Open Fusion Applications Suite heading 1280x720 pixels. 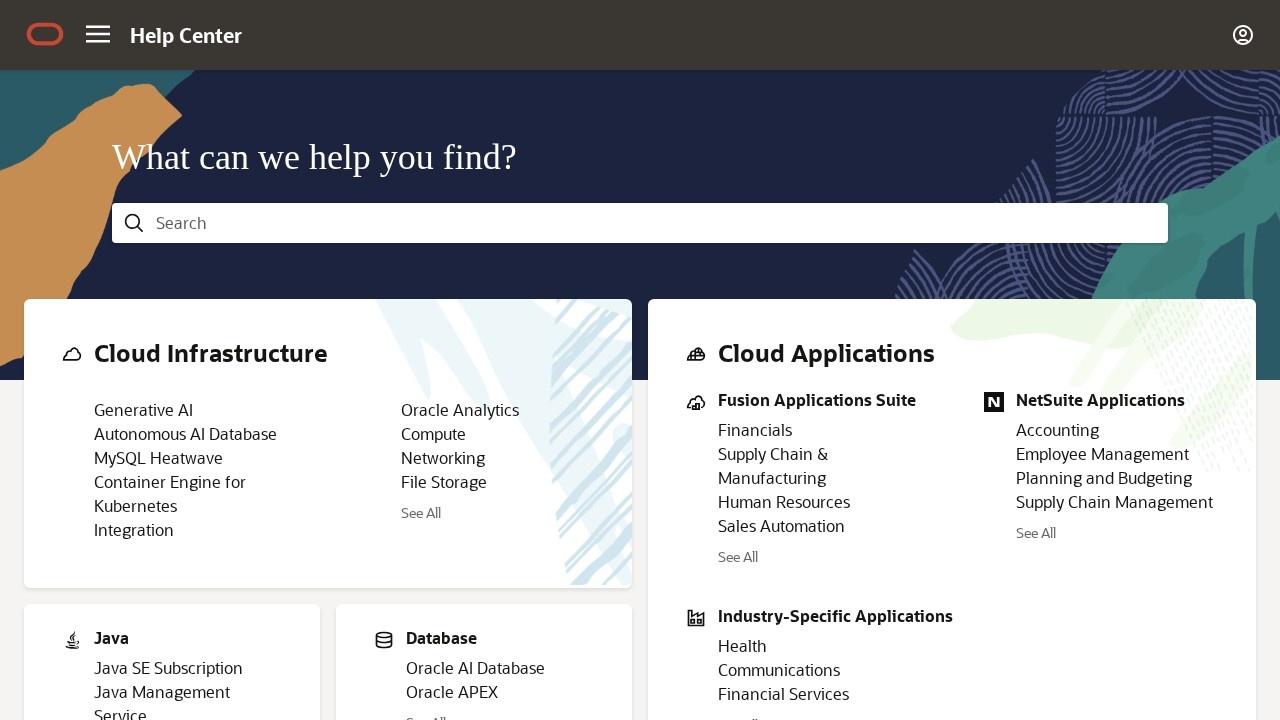pos(817,400)
